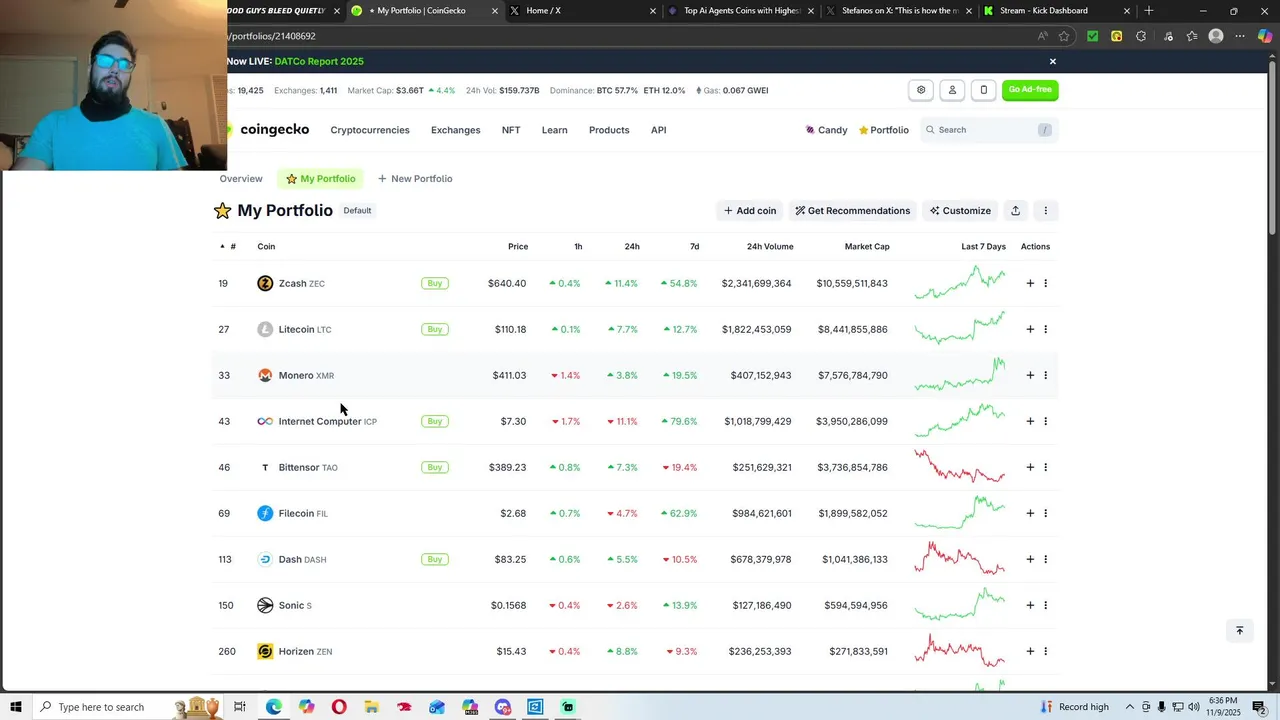The width and height of the screenshot is (1280, 720).
Task: Sort table by Market Cap header
Action: (x=866, y=246)
